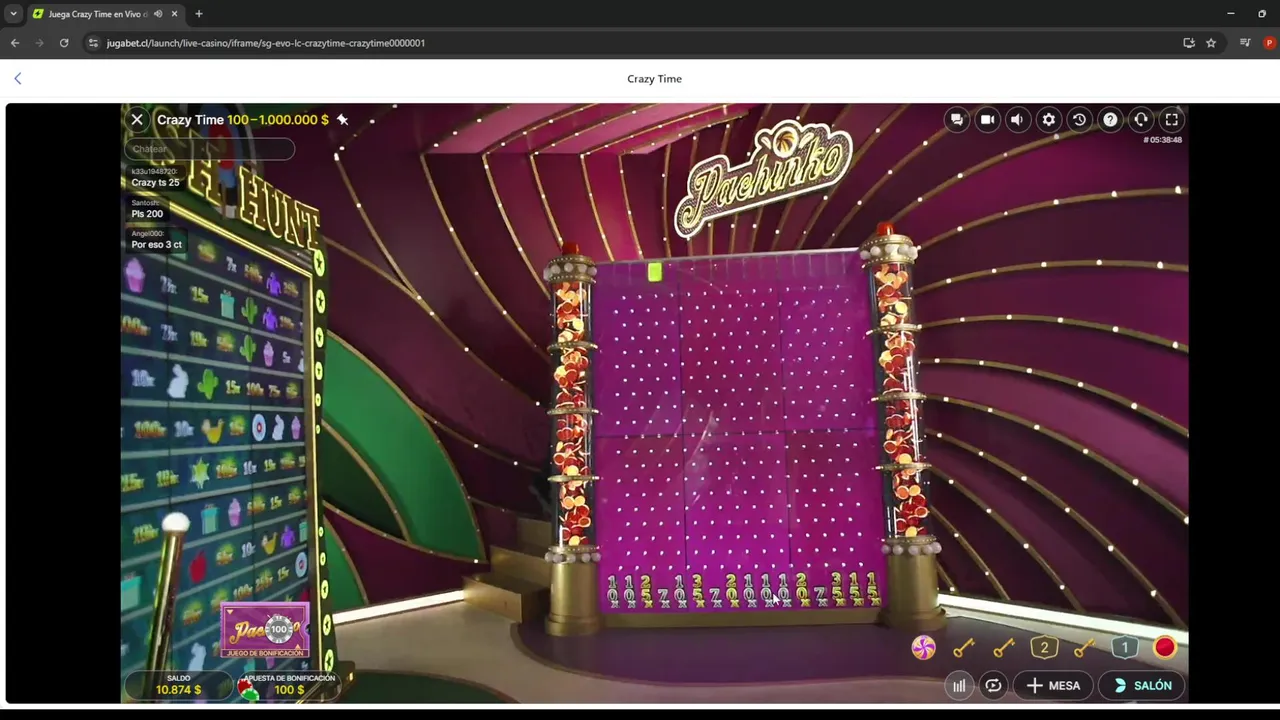Select the grey badge number 1 result

click(1124, 647)
